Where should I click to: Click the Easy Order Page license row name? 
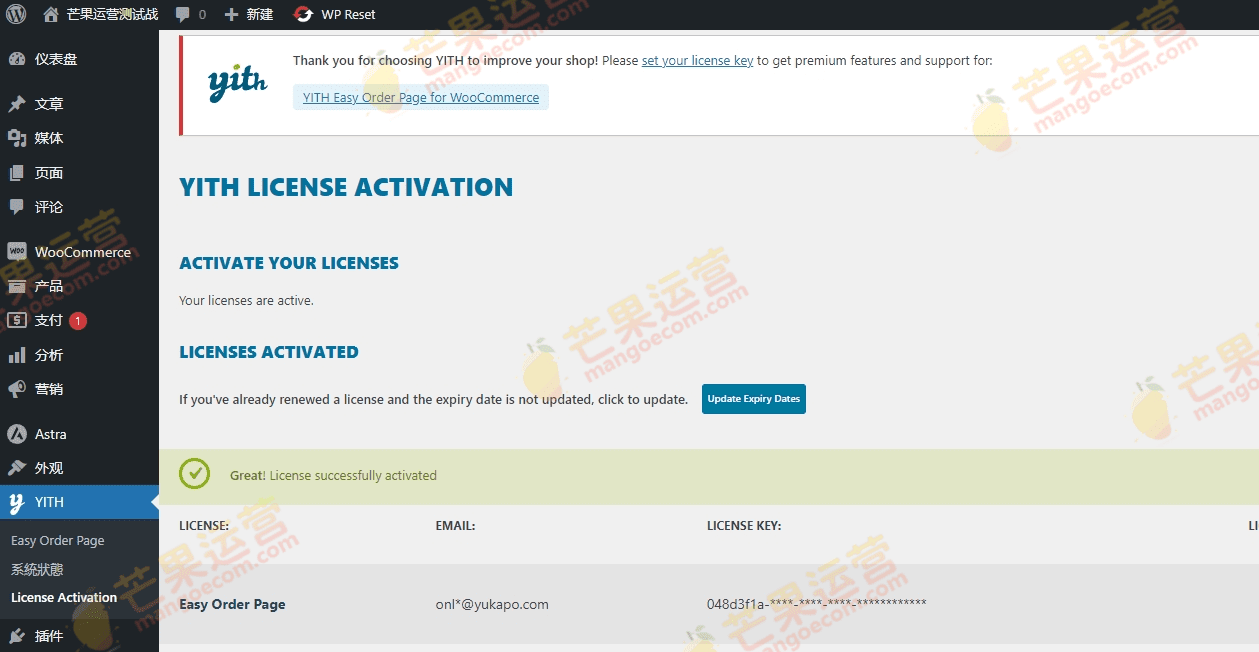pyautogui.click(x=232, y=604)
